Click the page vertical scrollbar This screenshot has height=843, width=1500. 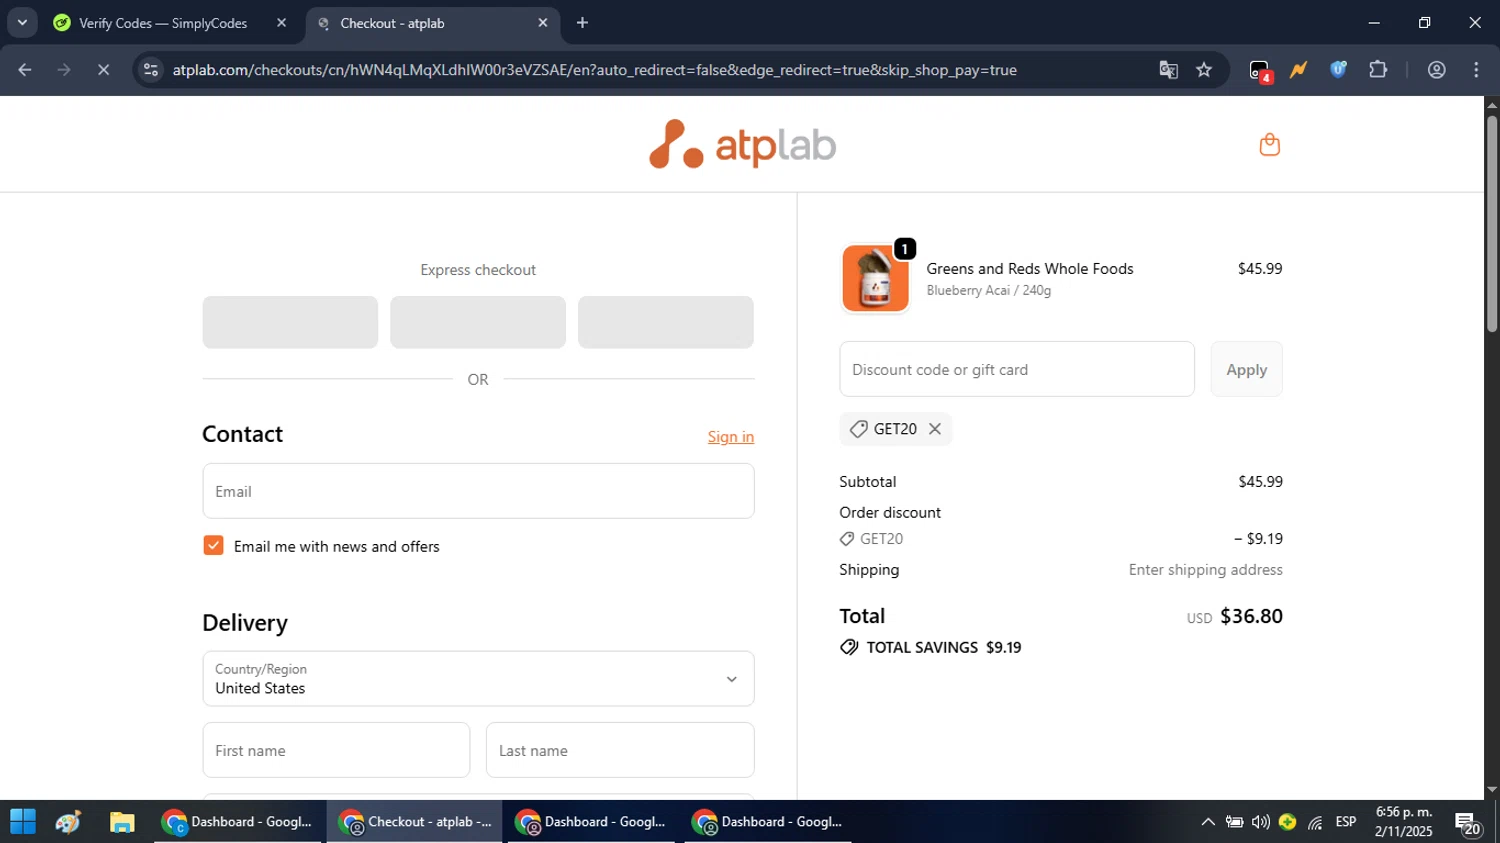pos(1492,224)
